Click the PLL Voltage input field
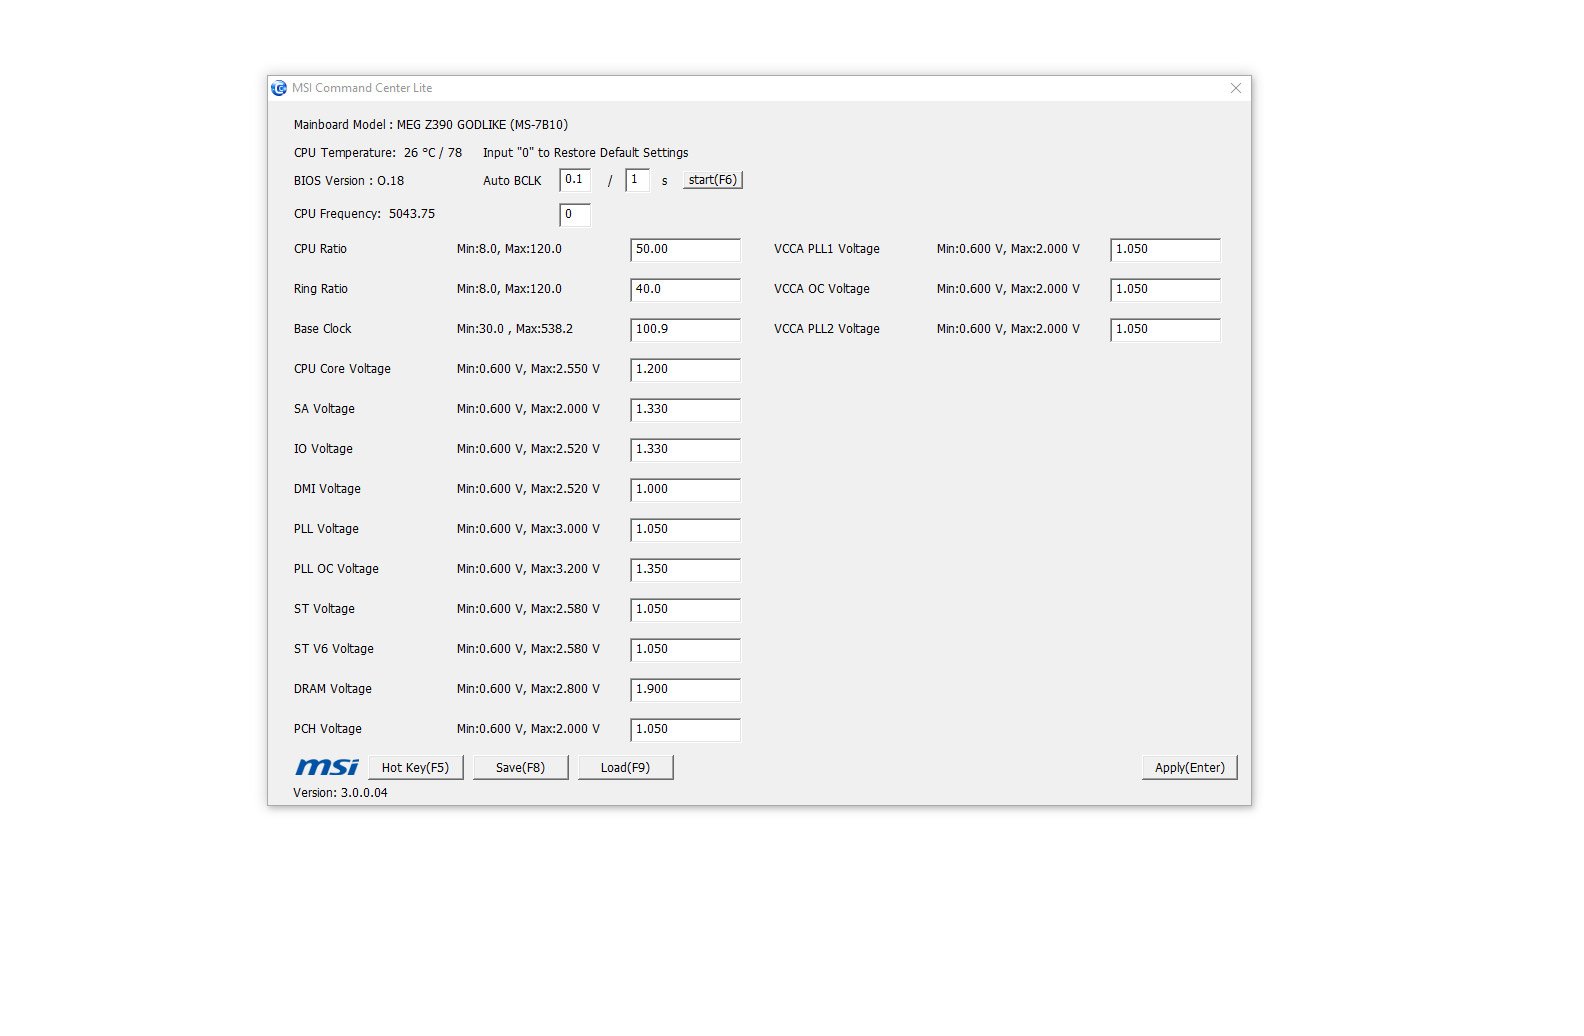This screenshot has height=1036, width=1584. click(x=686, y=530)
